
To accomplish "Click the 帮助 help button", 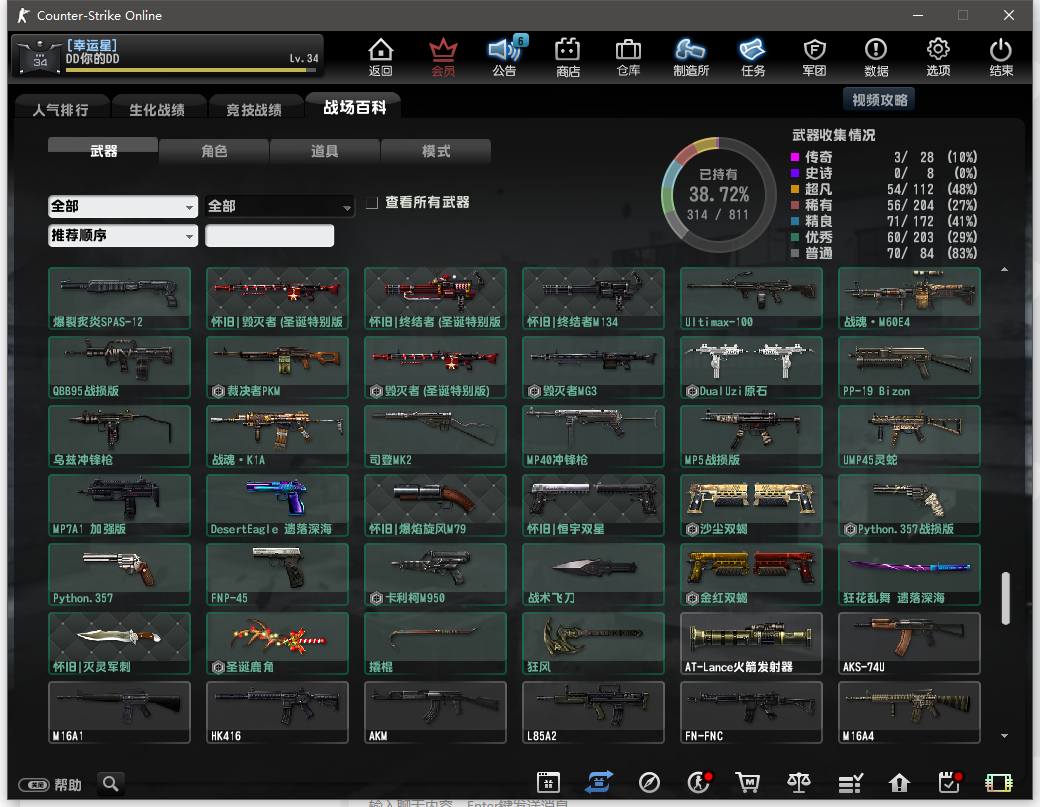I will pyautogui.click(x=50, y=785).
